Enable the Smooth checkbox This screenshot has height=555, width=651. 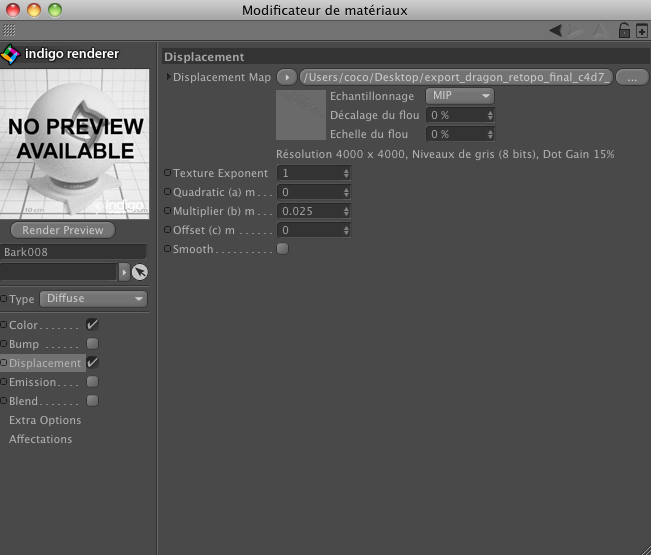click(282, 249)
